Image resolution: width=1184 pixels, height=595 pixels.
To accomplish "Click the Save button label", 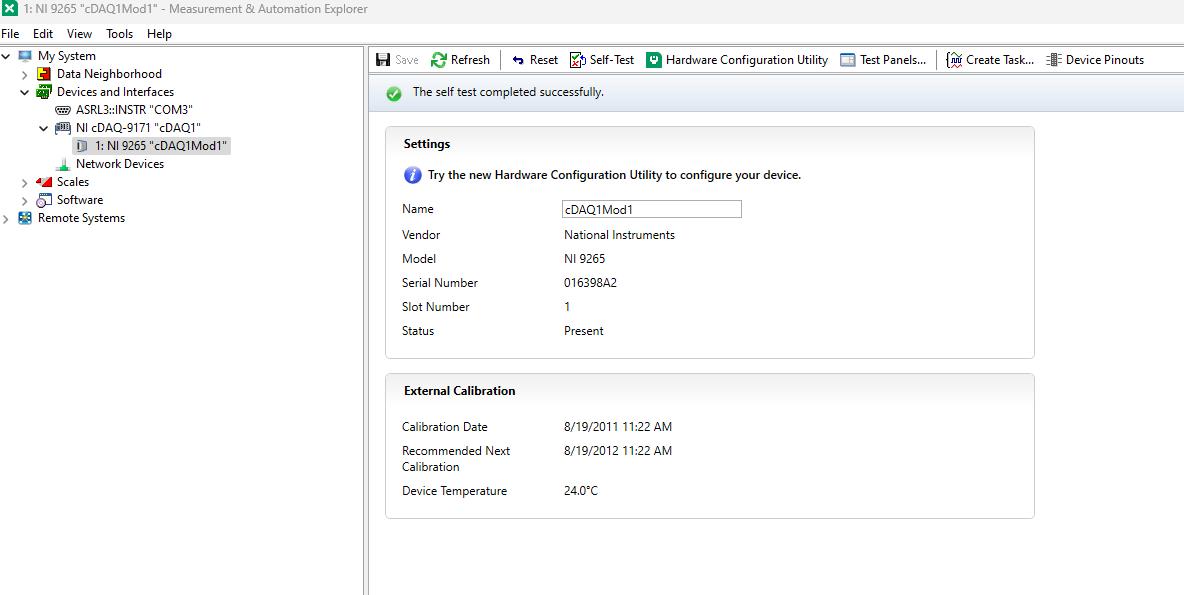I will tap(407, 60).
